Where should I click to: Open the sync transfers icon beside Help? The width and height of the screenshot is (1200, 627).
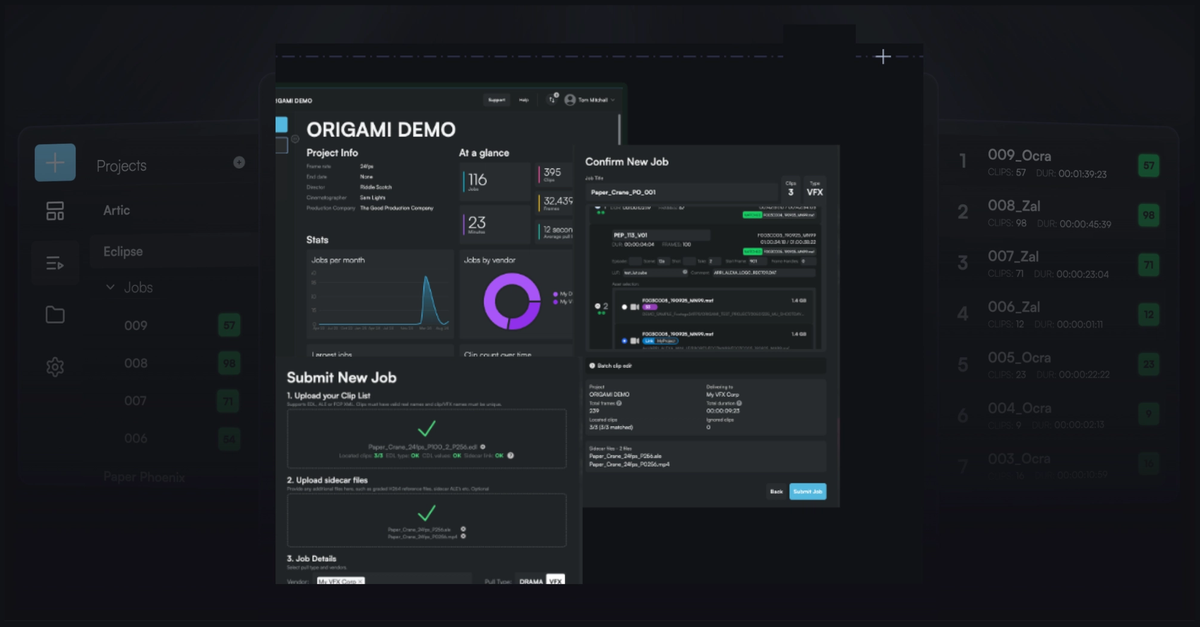552,100
